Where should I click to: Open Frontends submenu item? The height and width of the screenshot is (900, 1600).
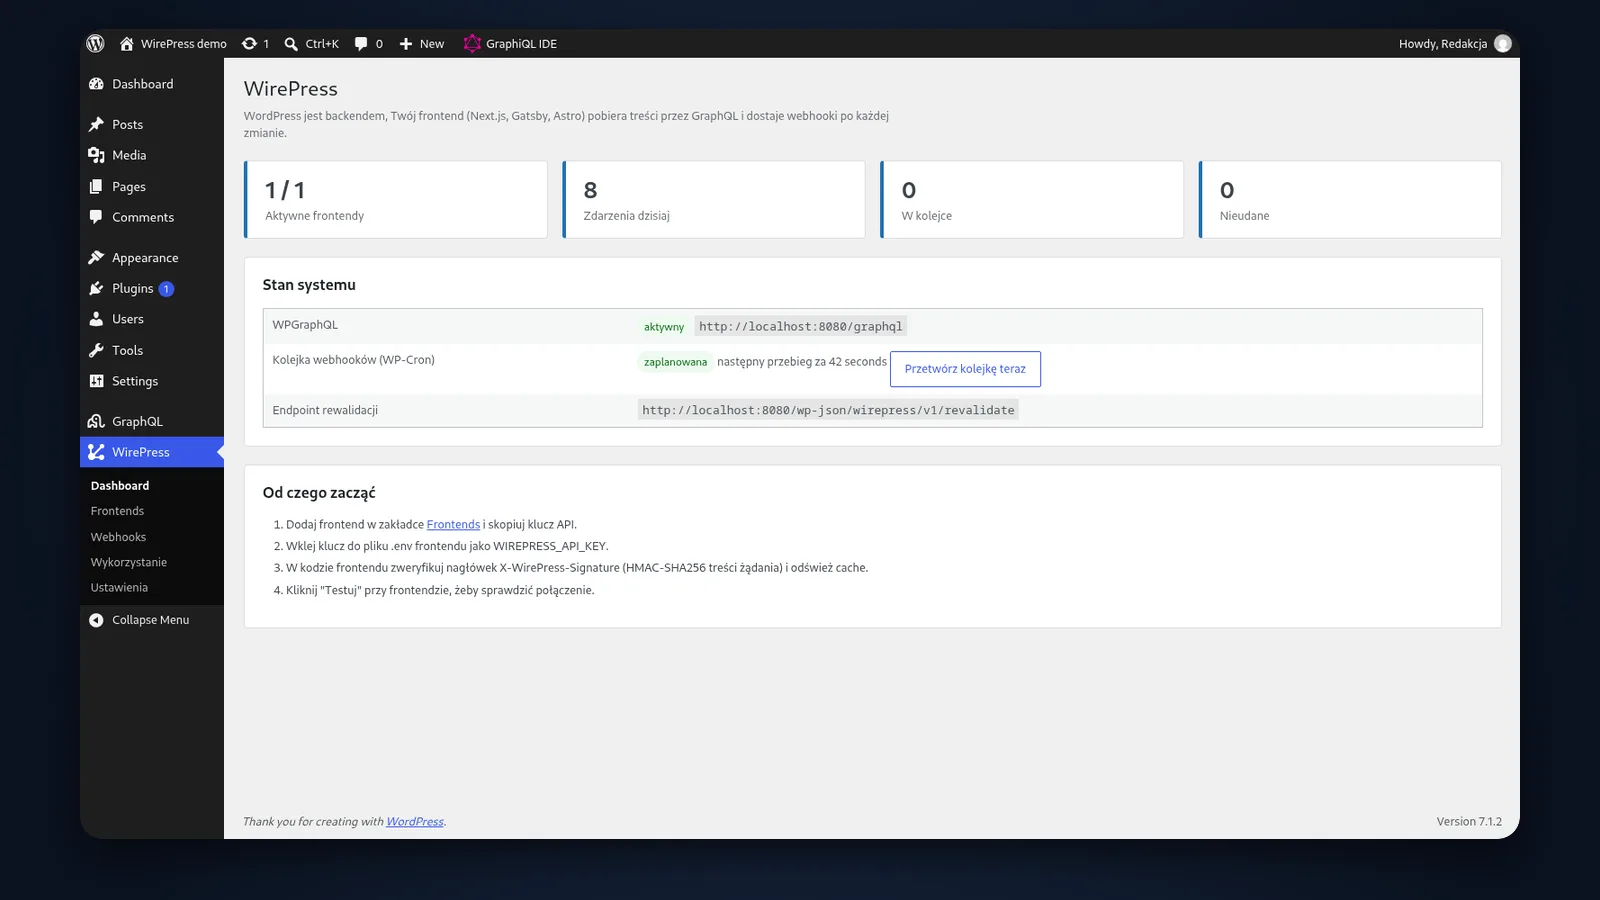coord(117,511)
